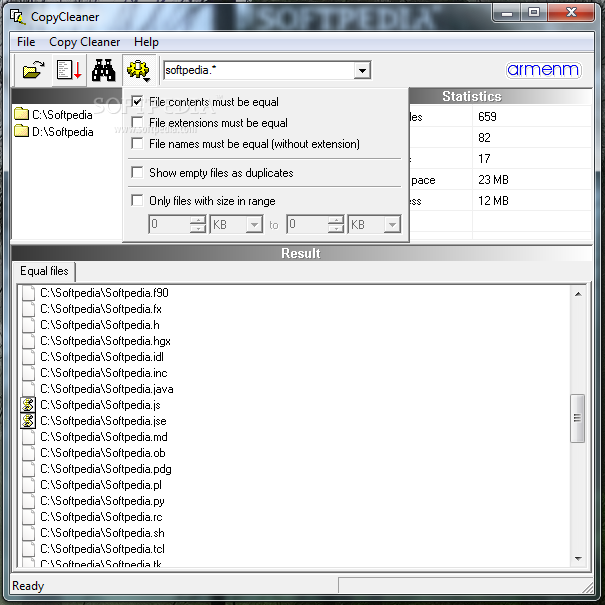Click the results scrollbar down arrow
This screenshot has height=605, width=605.
[578, 558]
